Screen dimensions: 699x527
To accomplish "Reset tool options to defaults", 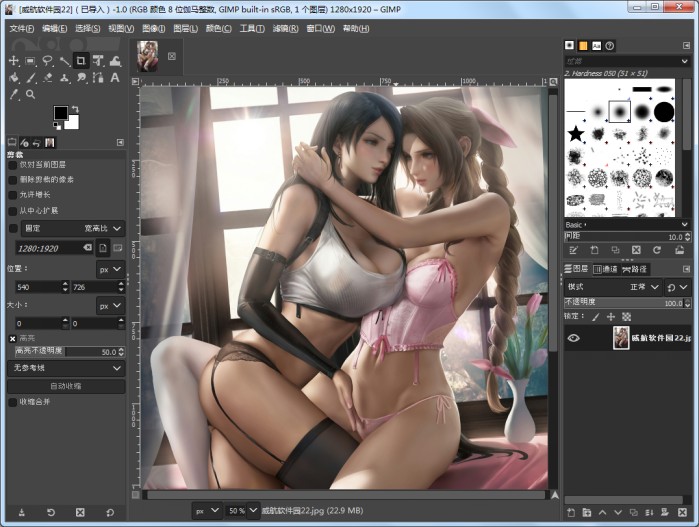I will (110, 512).
